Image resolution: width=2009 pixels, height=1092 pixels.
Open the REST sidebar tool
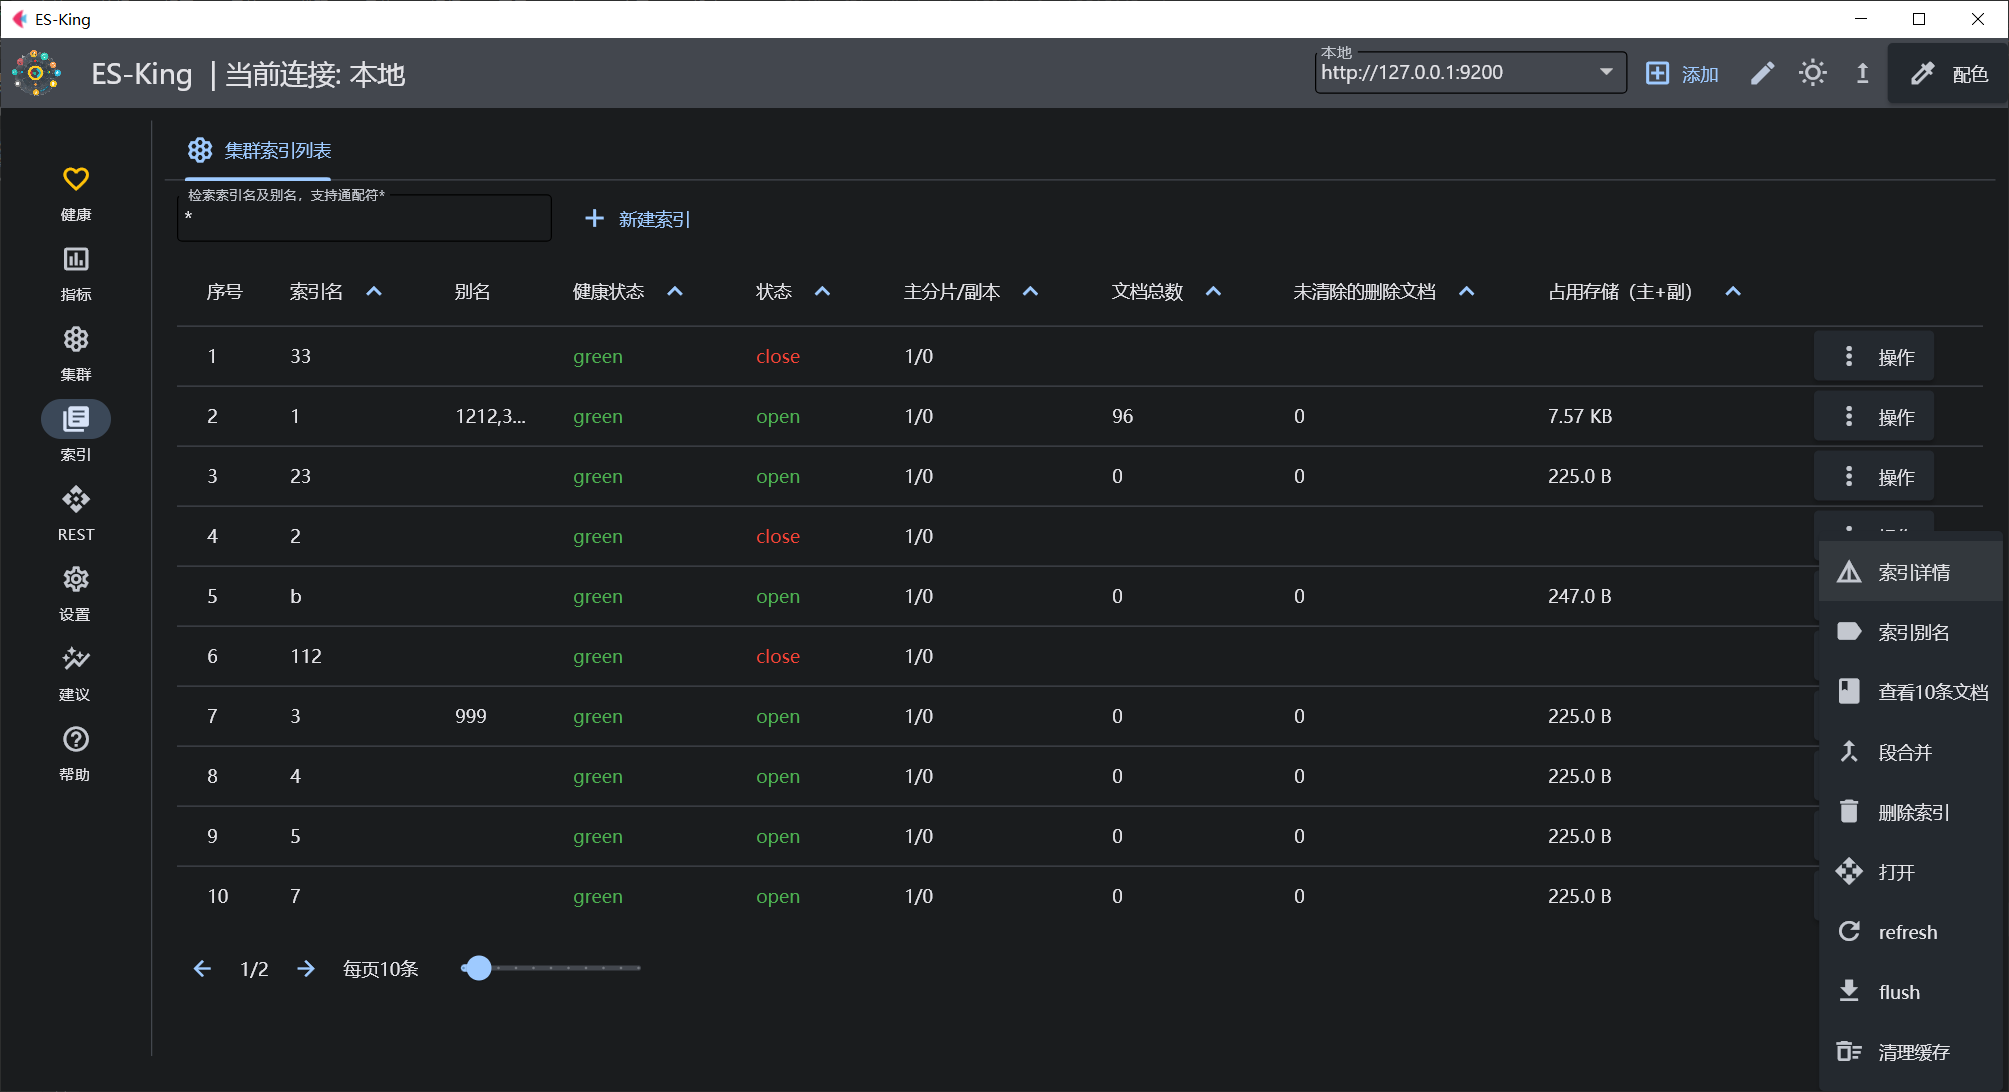76,500
